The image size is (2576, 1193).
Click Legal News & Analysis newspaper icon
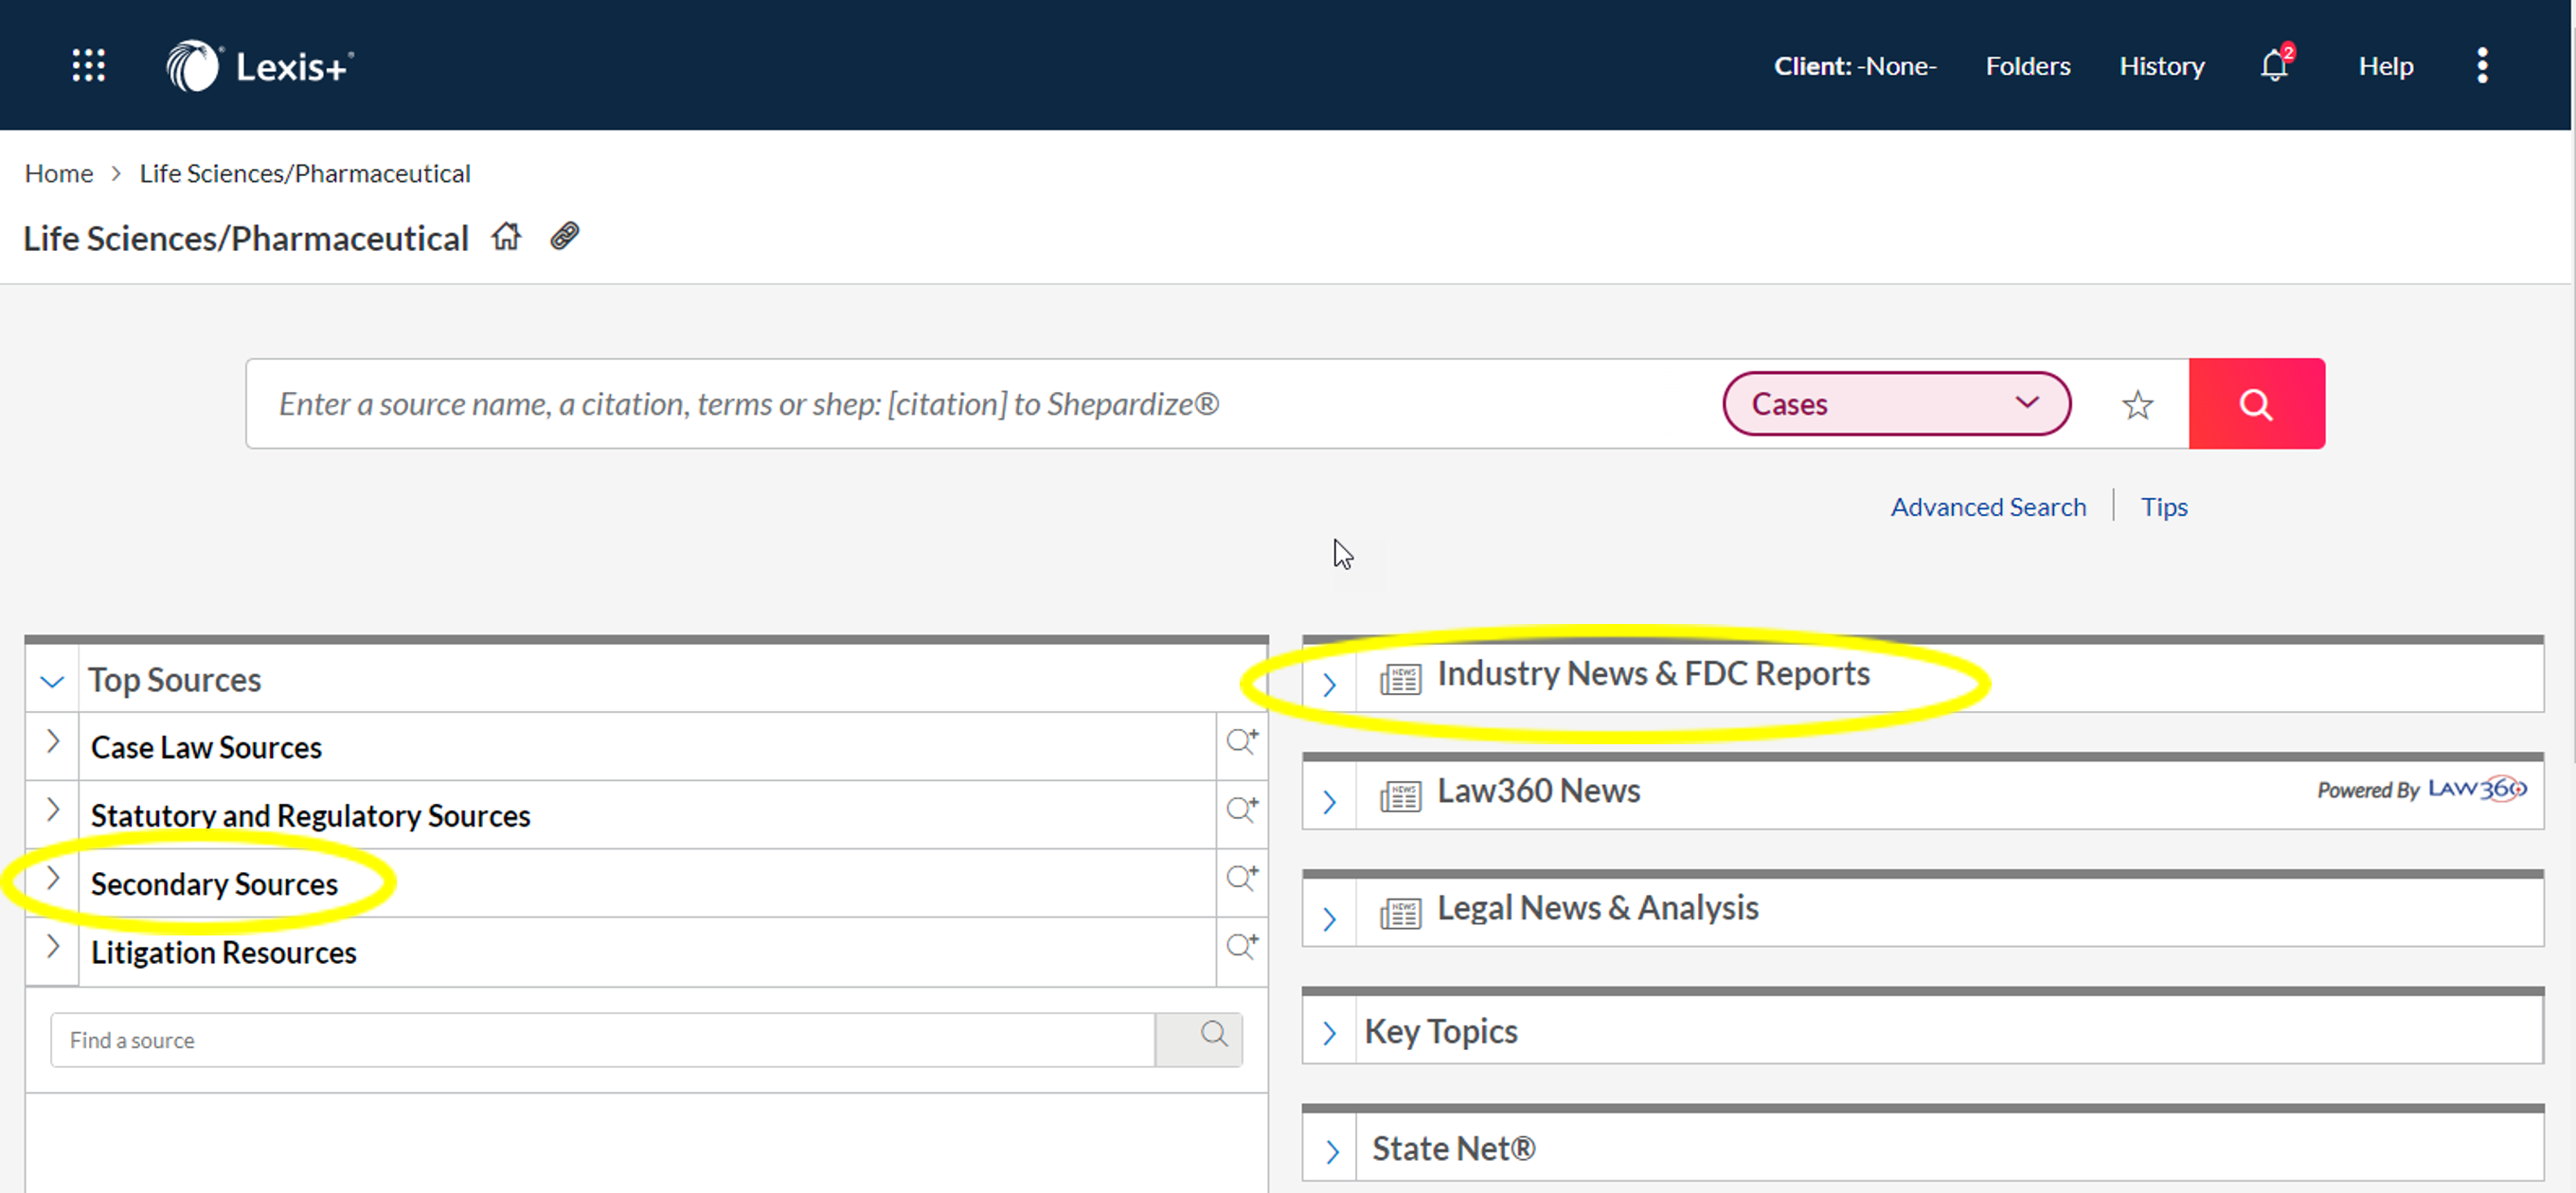click(x=1401, y=914)
